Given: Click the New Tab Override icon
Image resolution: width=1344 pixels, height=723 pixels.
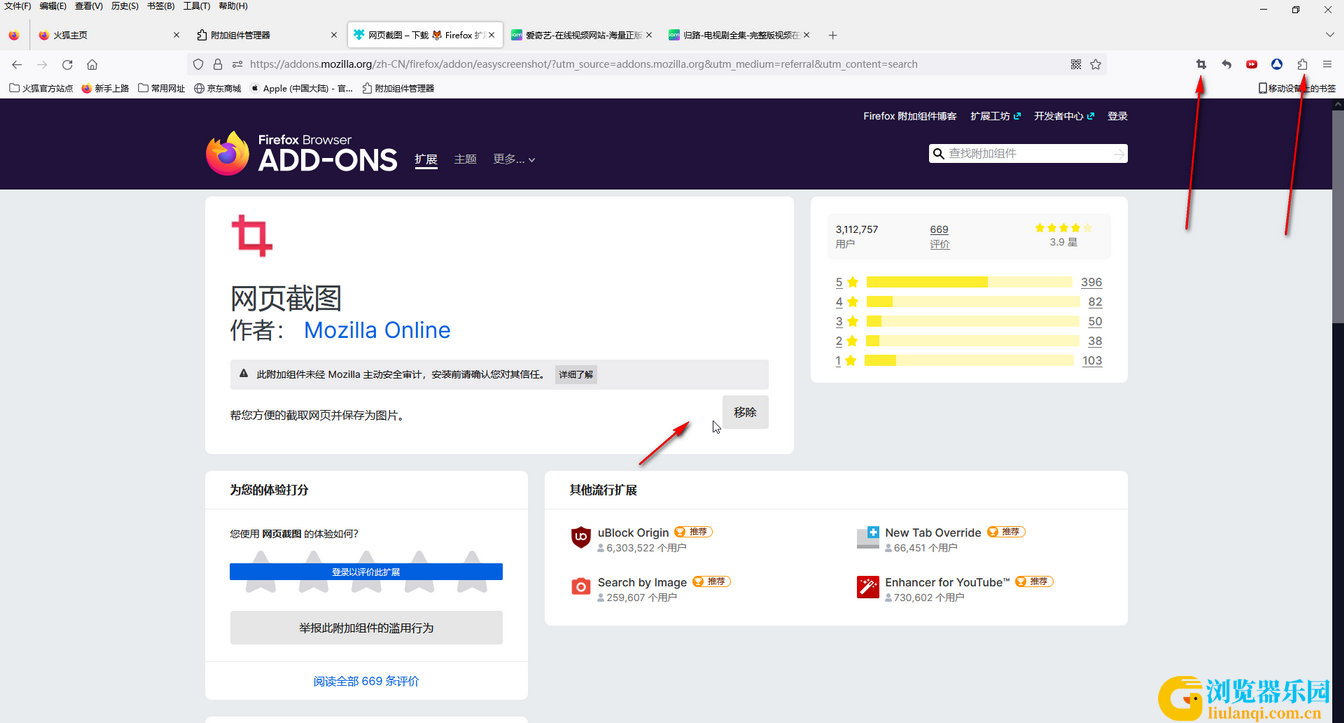Looking at the screenshot, I should click(868, 537).
